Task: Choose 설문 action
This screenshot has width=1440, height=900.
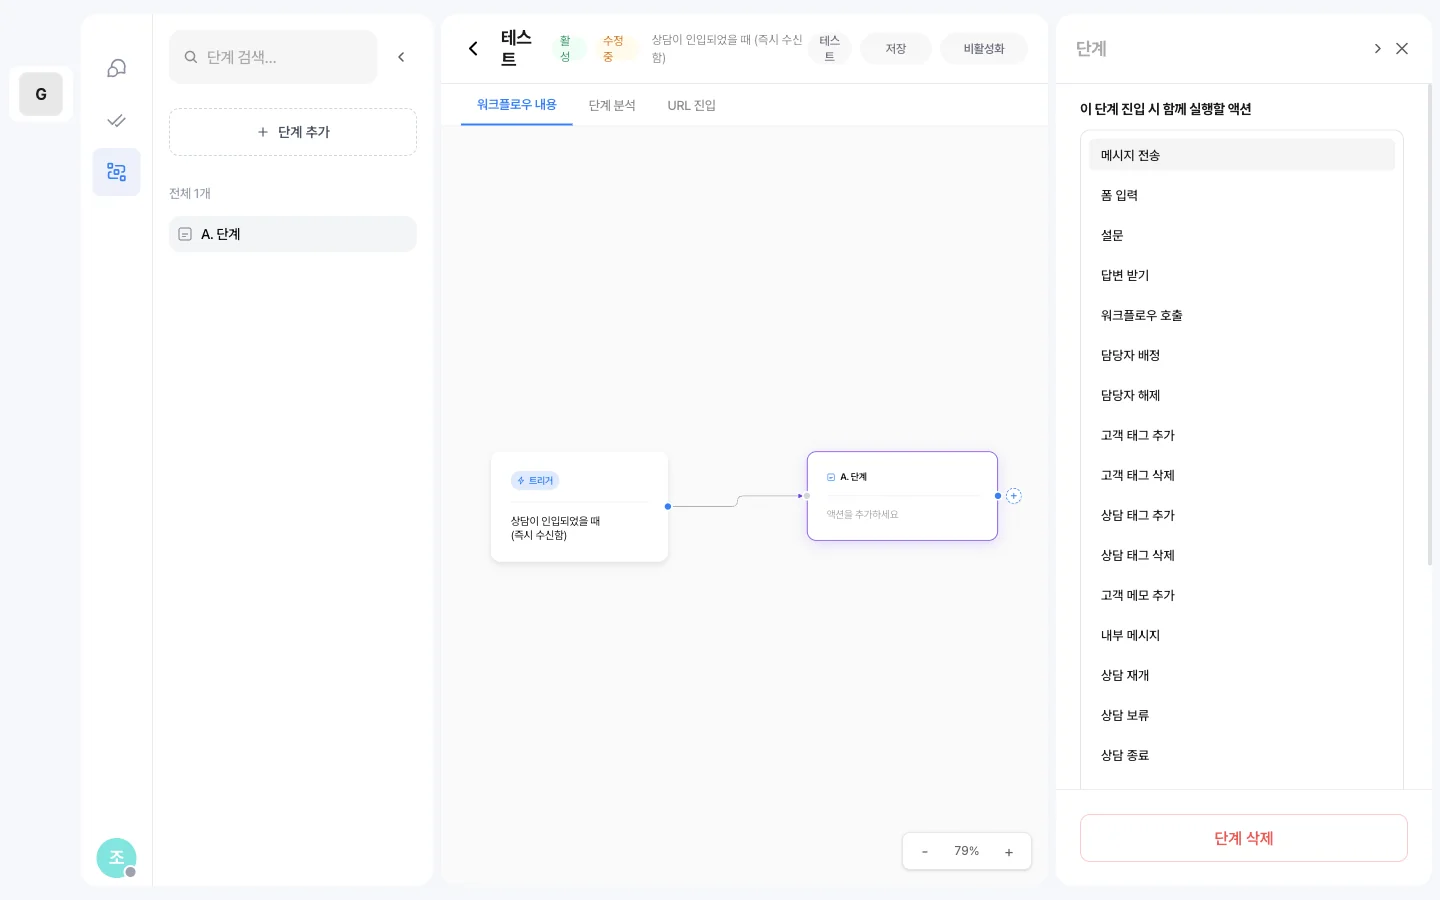Action: 1242,235
